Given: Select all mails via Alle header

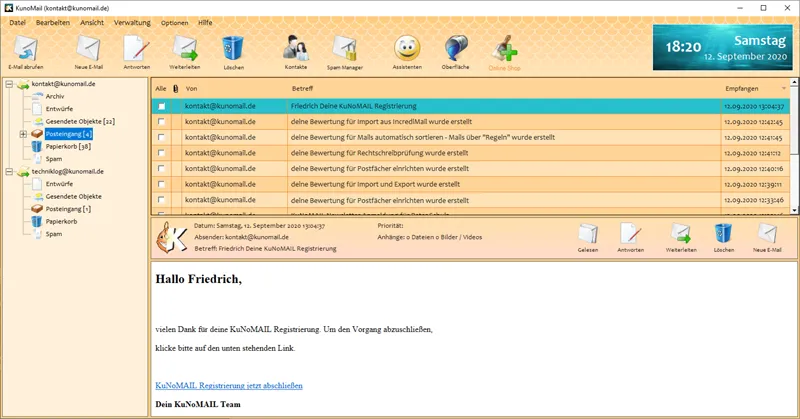Looking at the screenshot, I should tap(161, 89).
